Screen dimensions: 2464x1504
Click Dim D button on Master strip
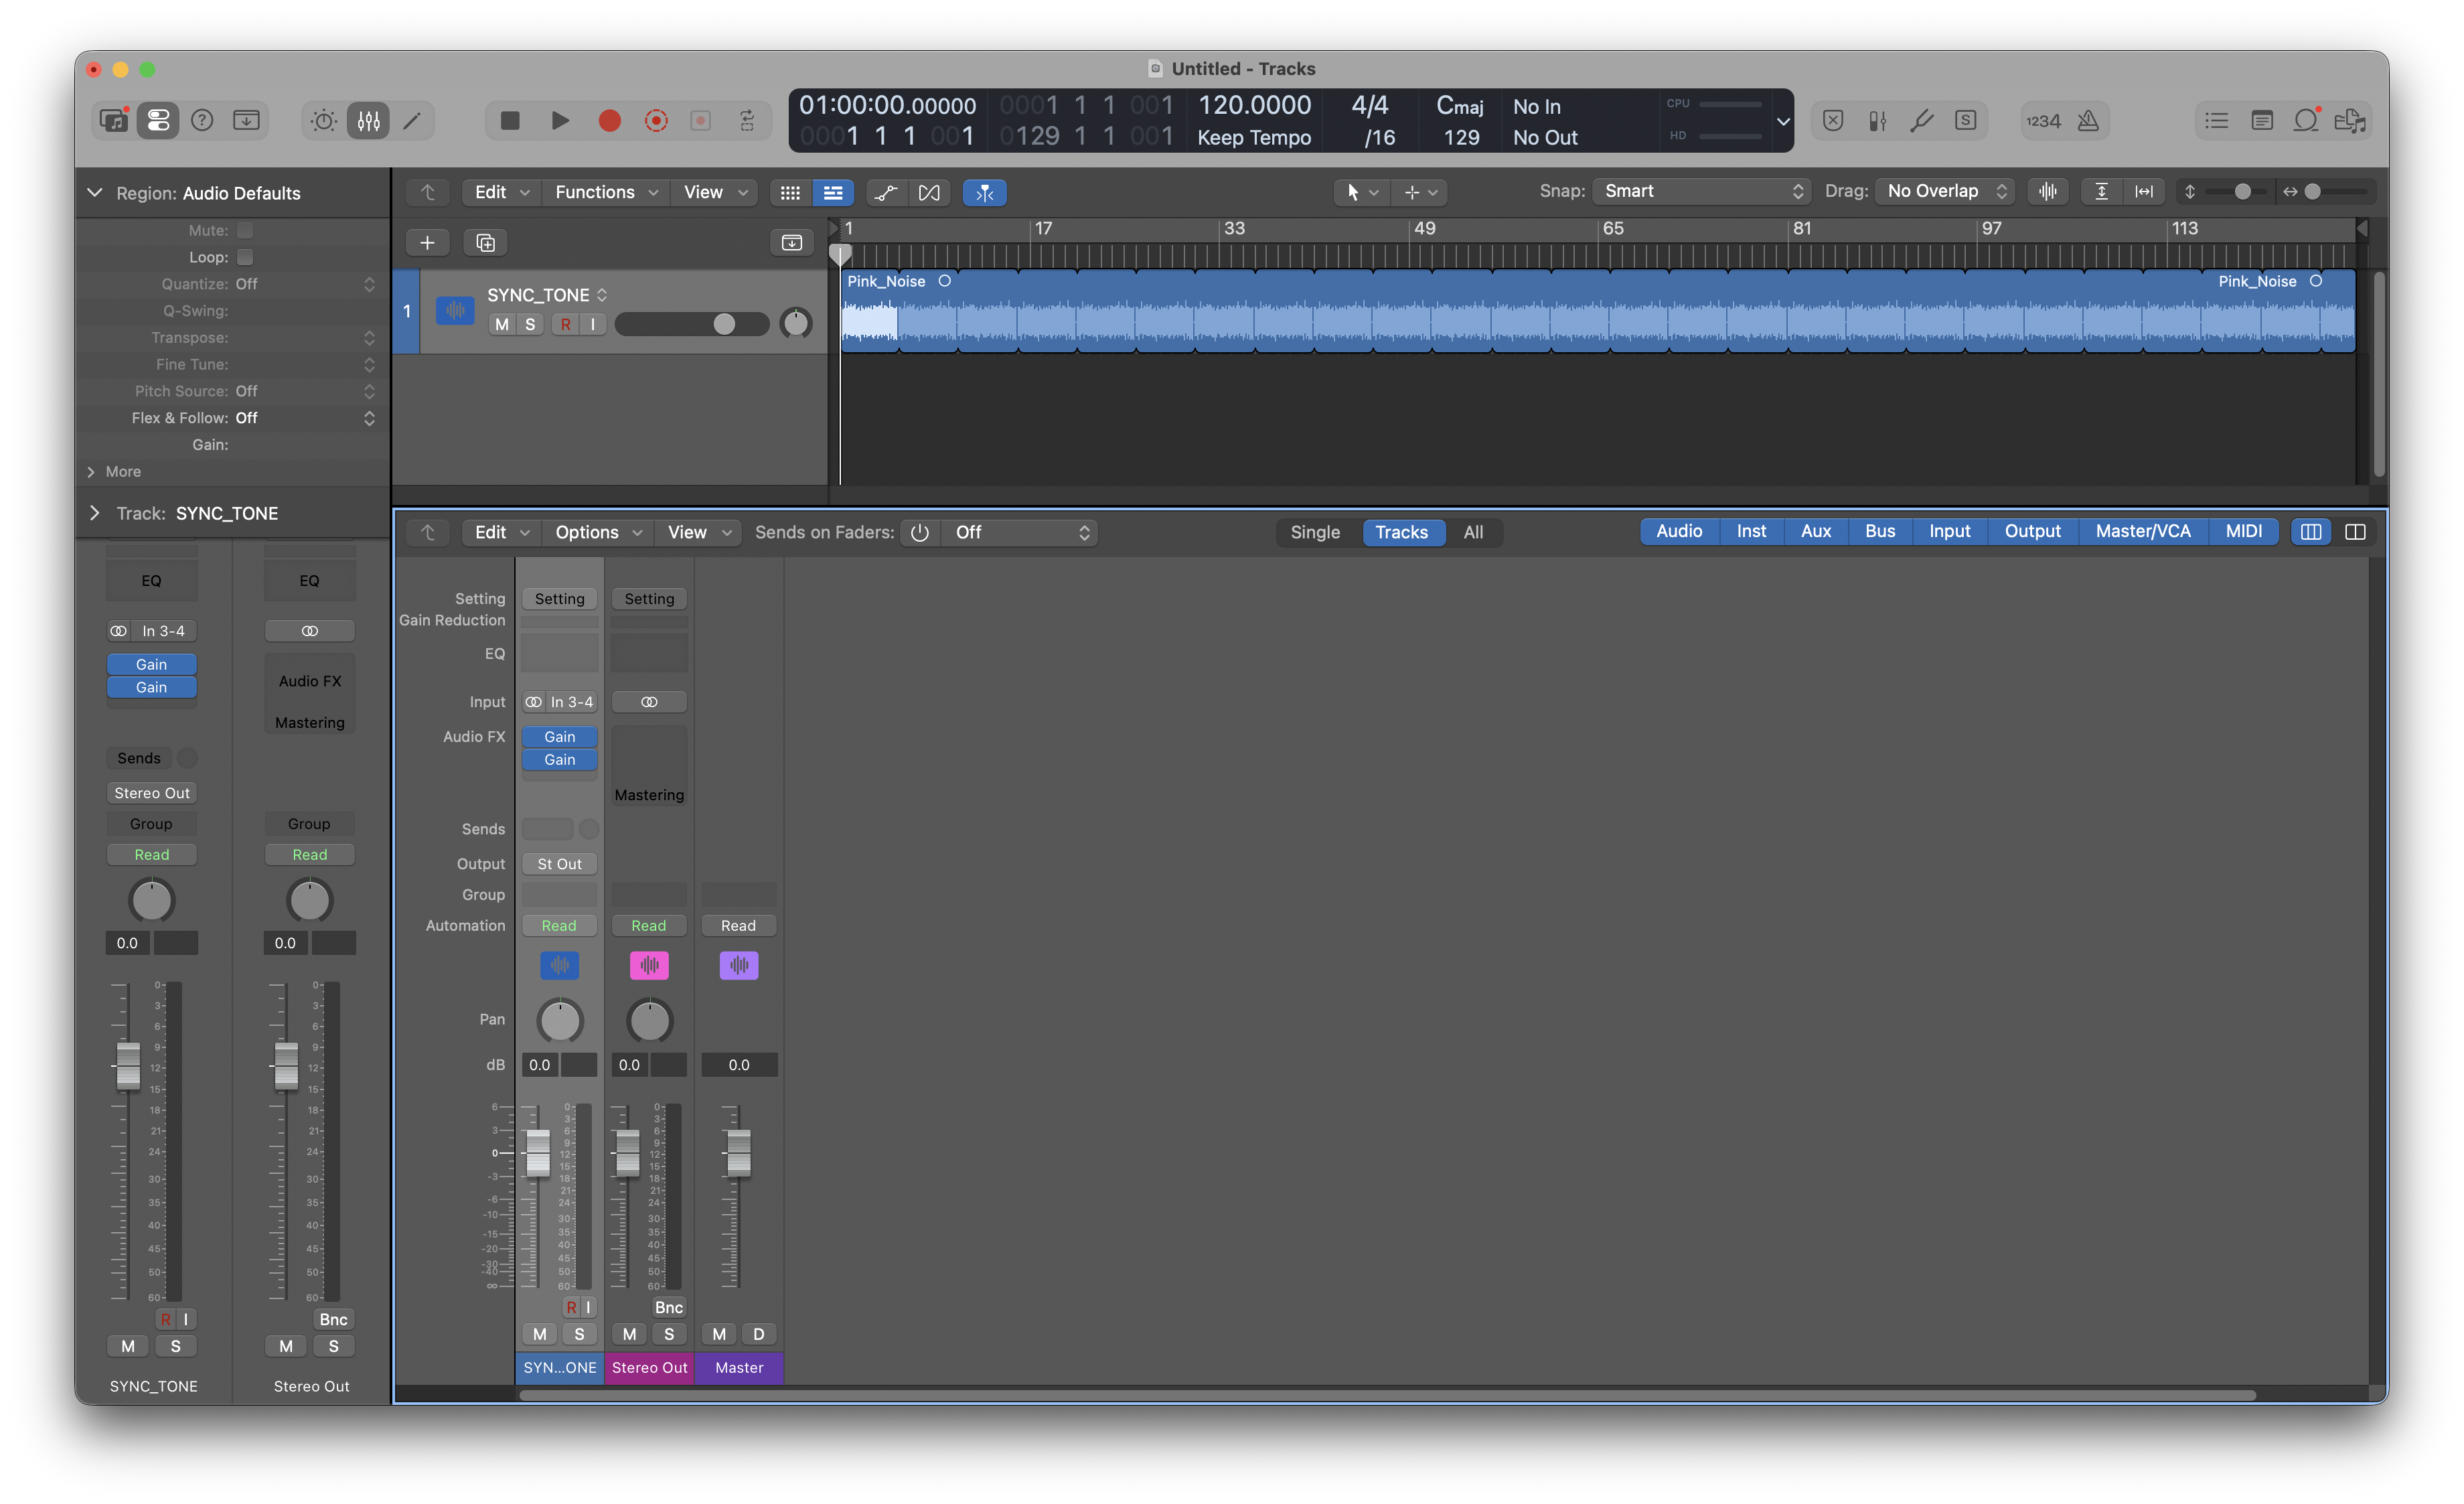coord(759,1334)
